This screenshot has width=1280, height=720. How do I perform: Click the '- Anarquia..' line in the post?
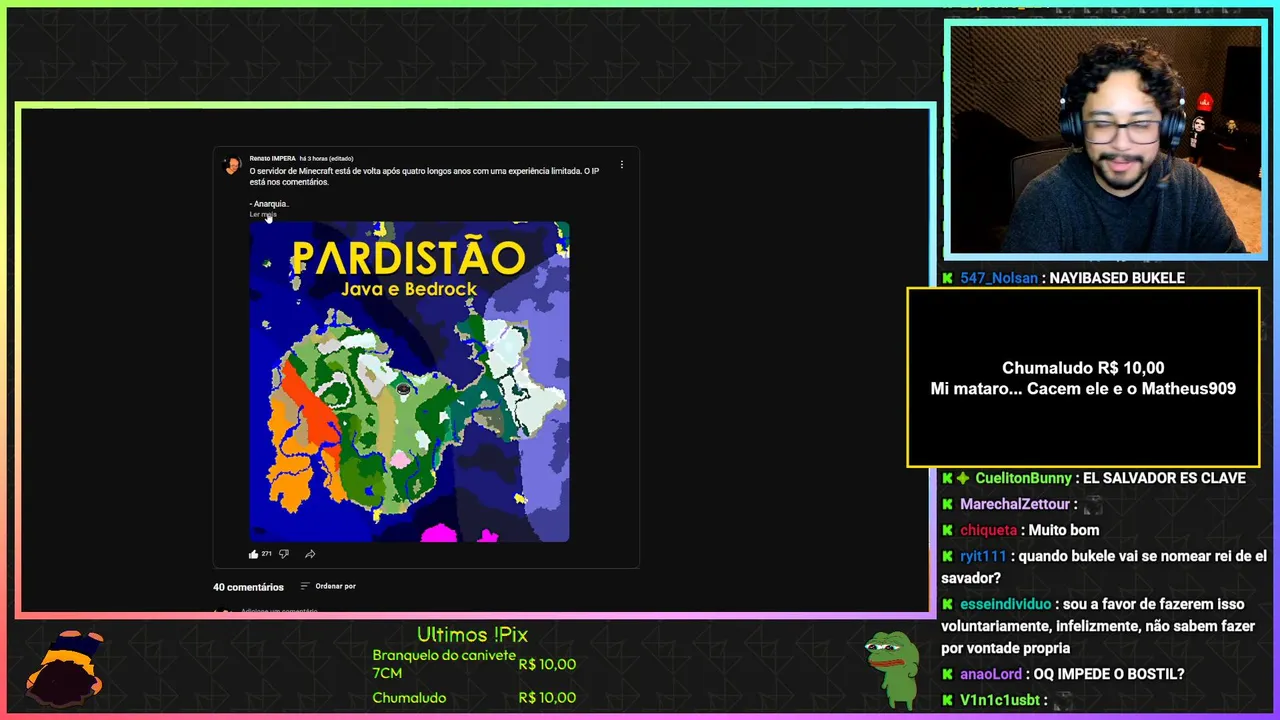(269, 204)
